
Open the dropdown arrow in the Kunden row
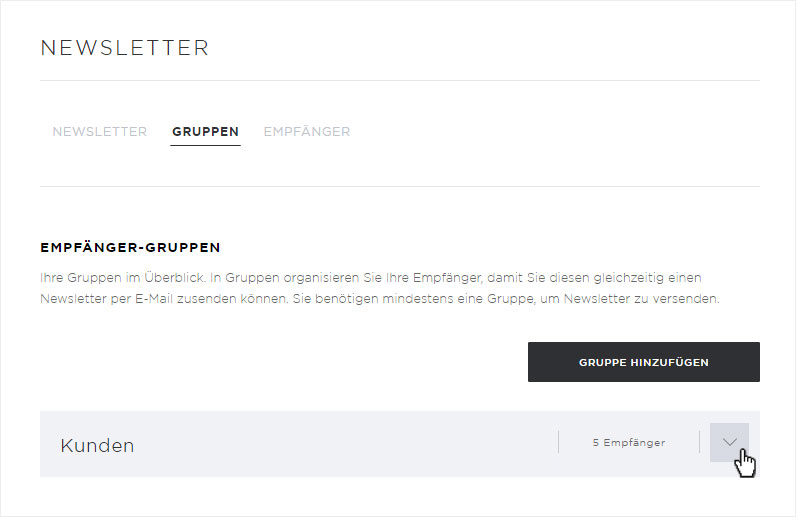tap(729, 442)
